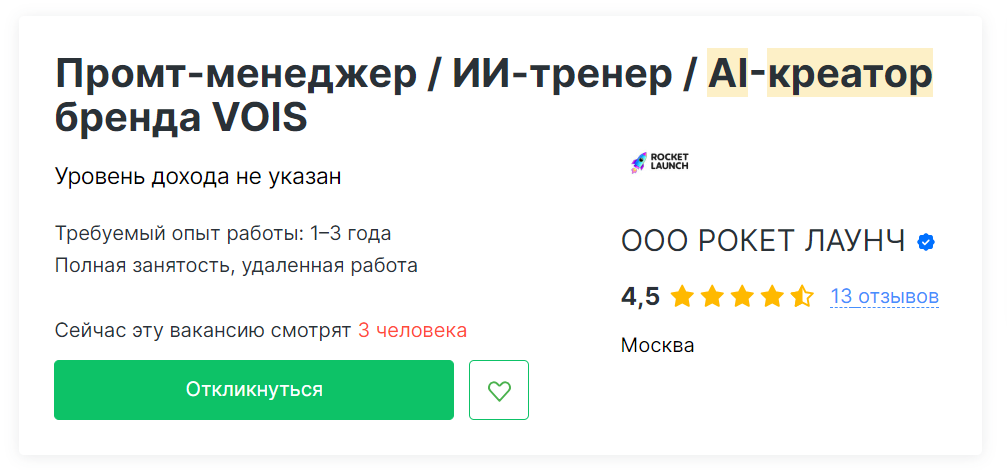Viewport: 1007px width, 470px height.
Task: Add vacancy to favorites with heart icon
Action: click(x=499, y=390)
